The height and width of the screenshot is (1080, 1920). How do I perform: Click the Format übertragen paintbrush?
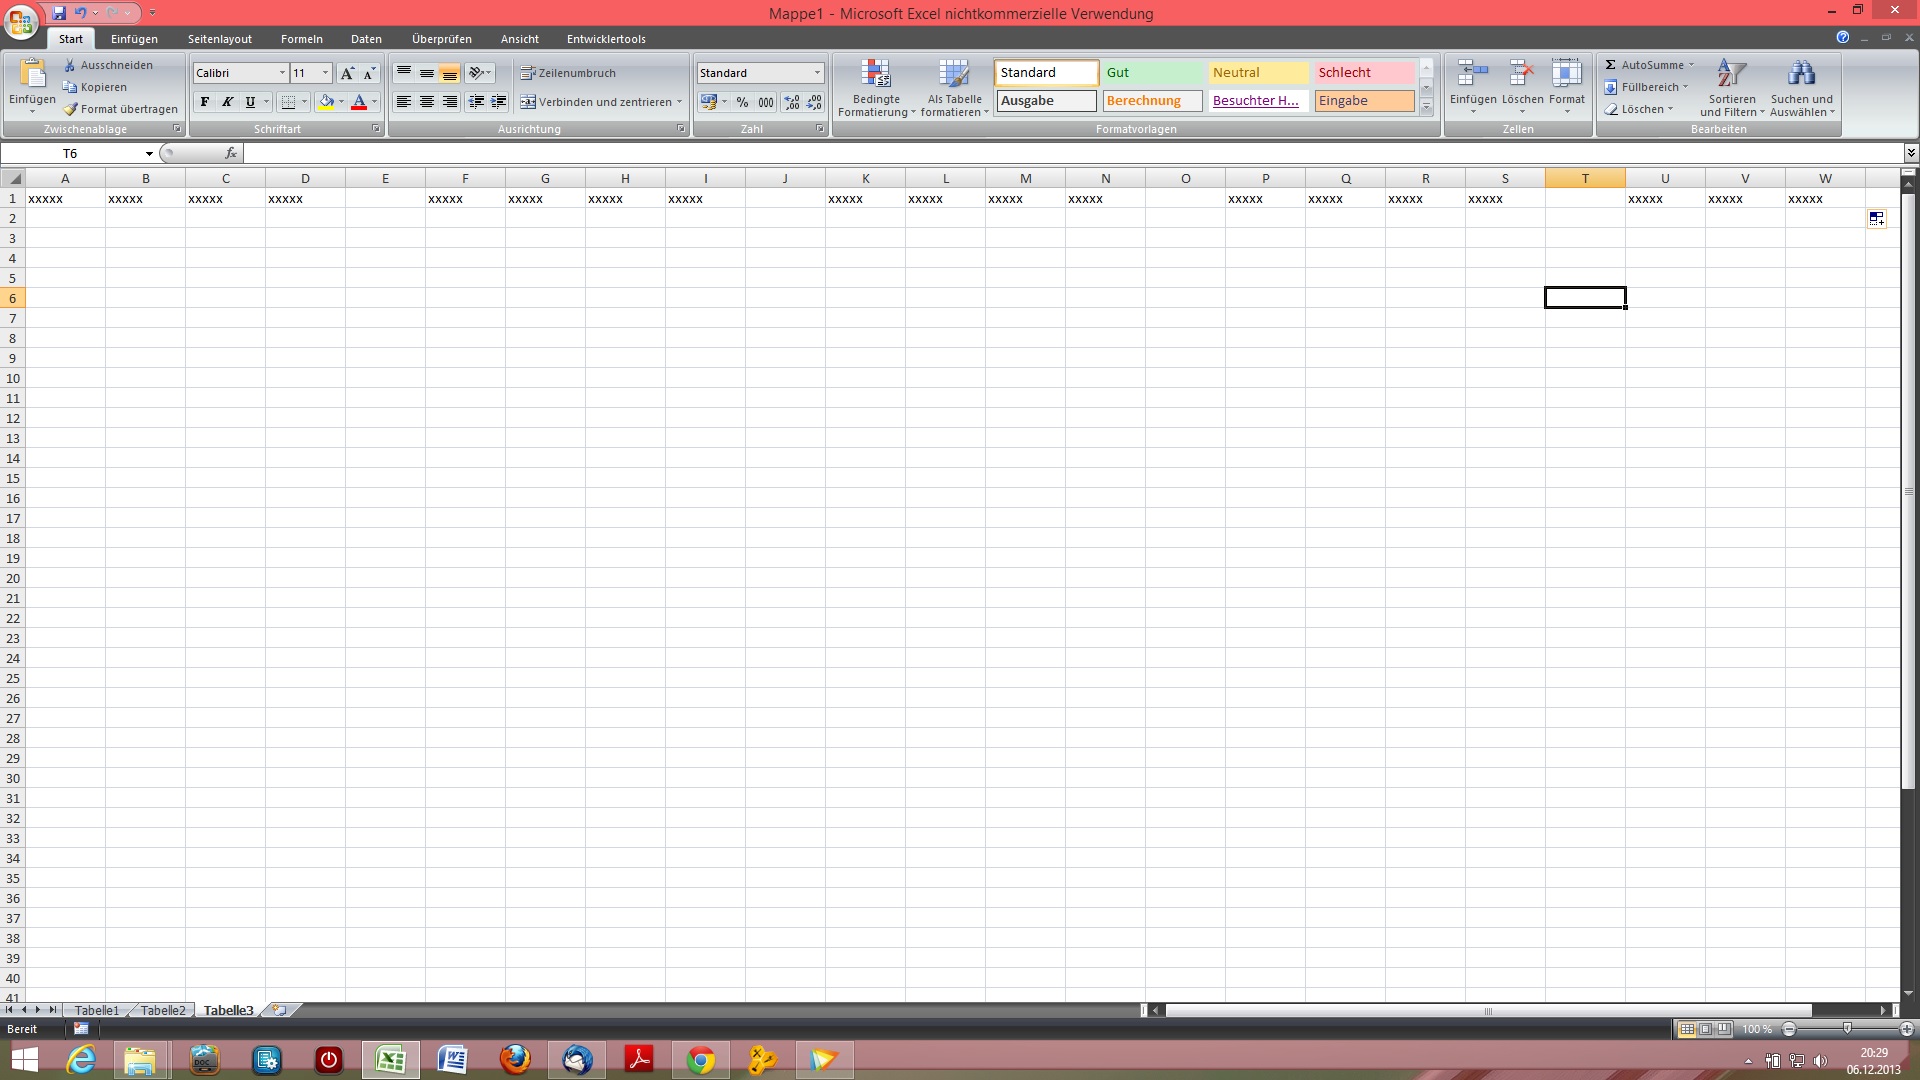coord(70,109)
